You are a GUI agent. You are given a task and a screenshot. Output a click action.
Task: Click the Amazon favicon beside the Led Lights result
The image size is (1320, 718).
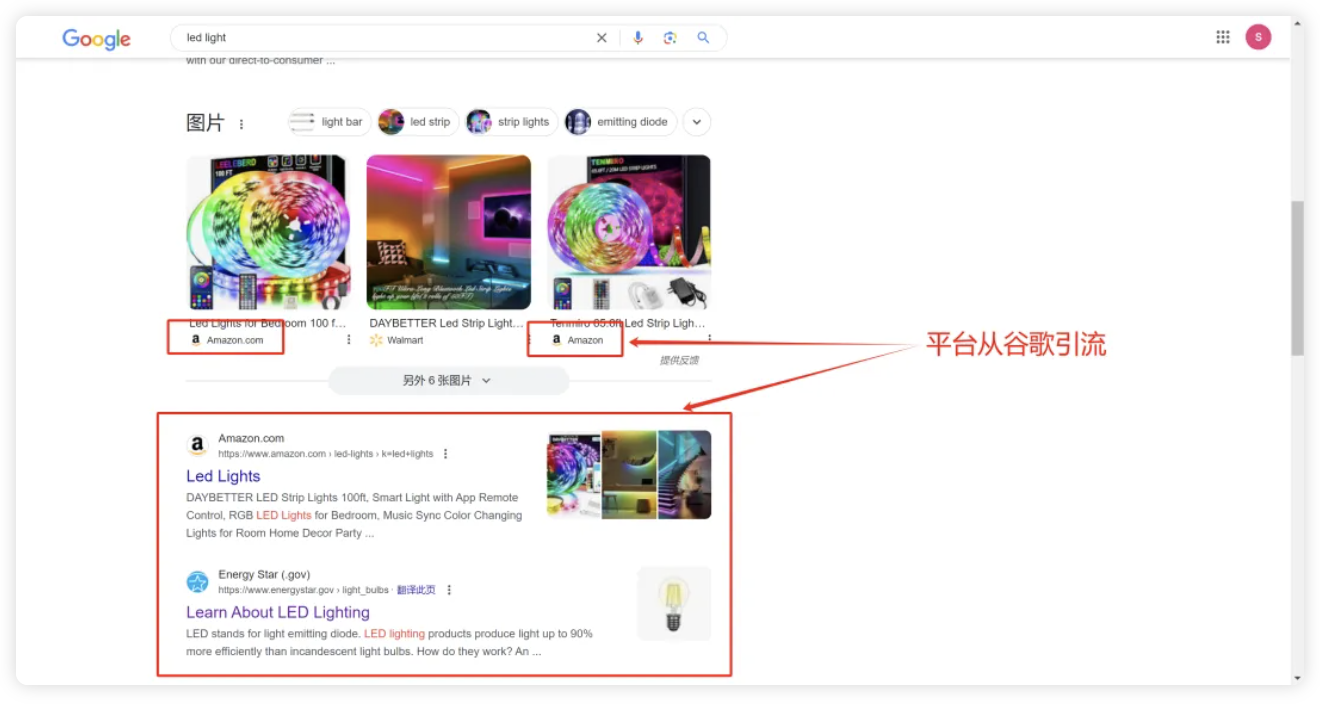[197, 446]
